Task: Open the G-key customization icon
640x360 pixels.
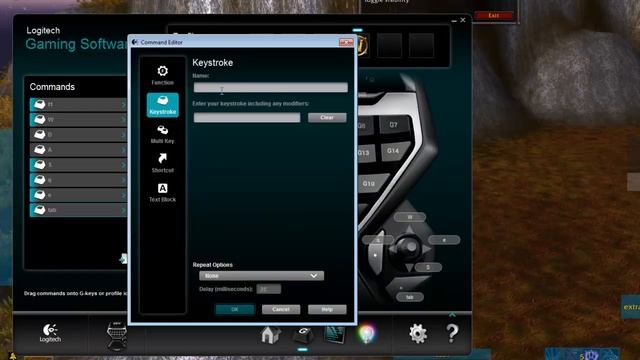Action: (303, 335)
